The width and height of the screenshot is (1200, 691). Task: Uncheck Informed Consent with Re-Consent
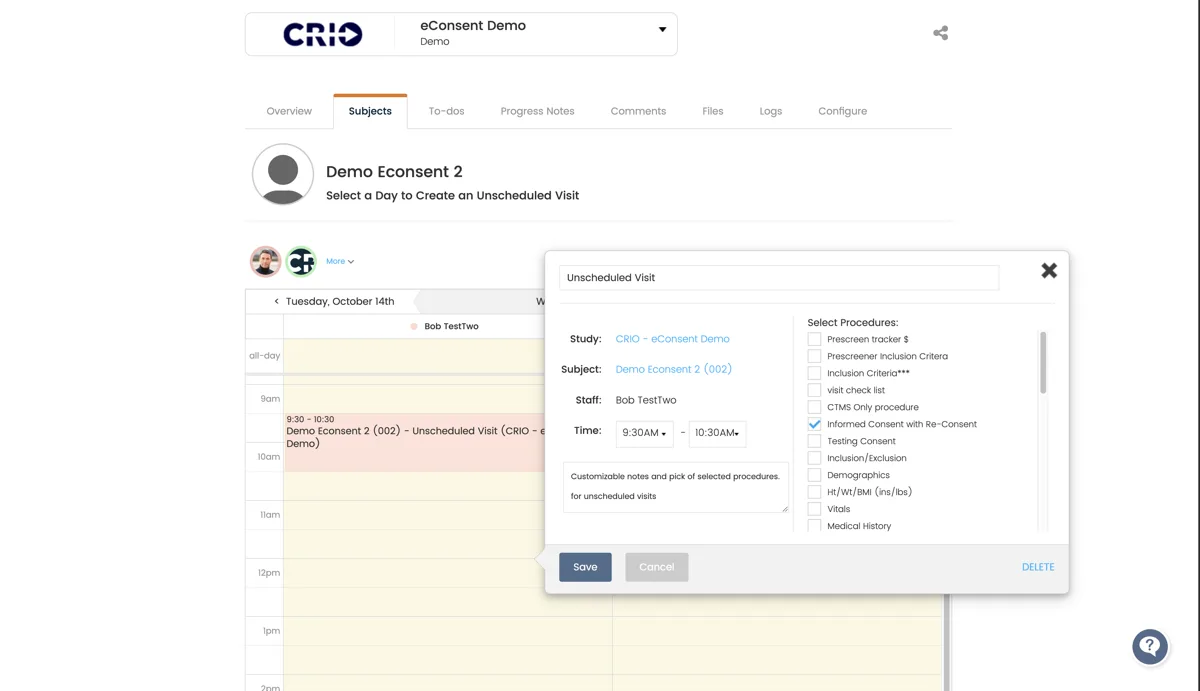point(814,423)
